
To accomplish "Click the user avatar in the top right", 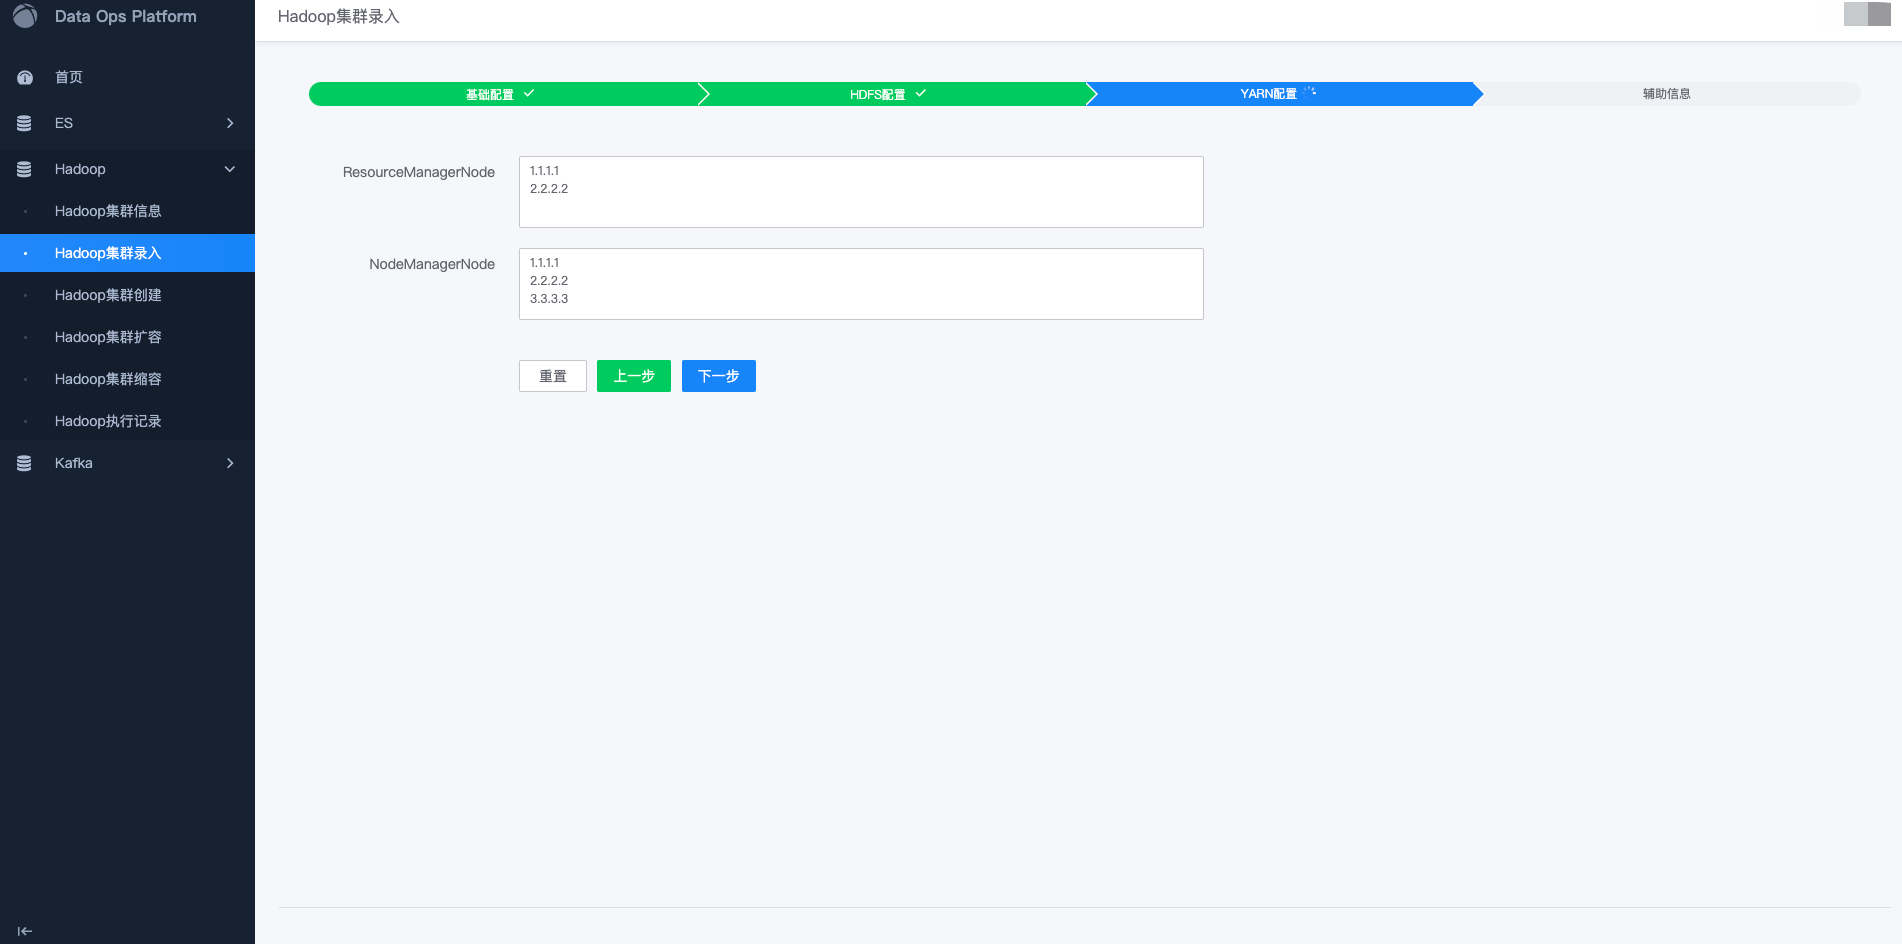I will click(x=1867, y=14).
